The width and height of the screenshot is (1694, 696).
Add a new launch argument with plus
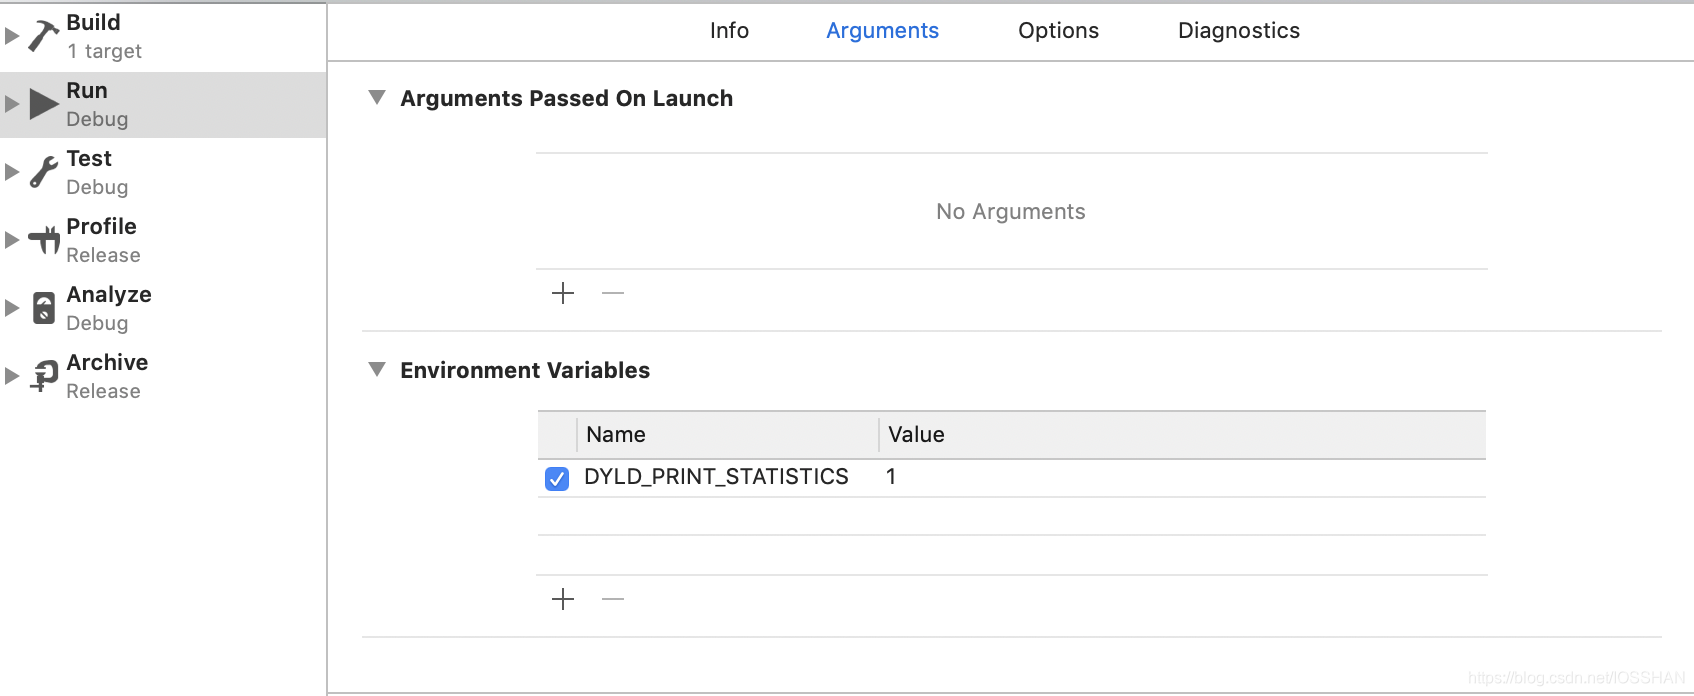coord(563,293)
